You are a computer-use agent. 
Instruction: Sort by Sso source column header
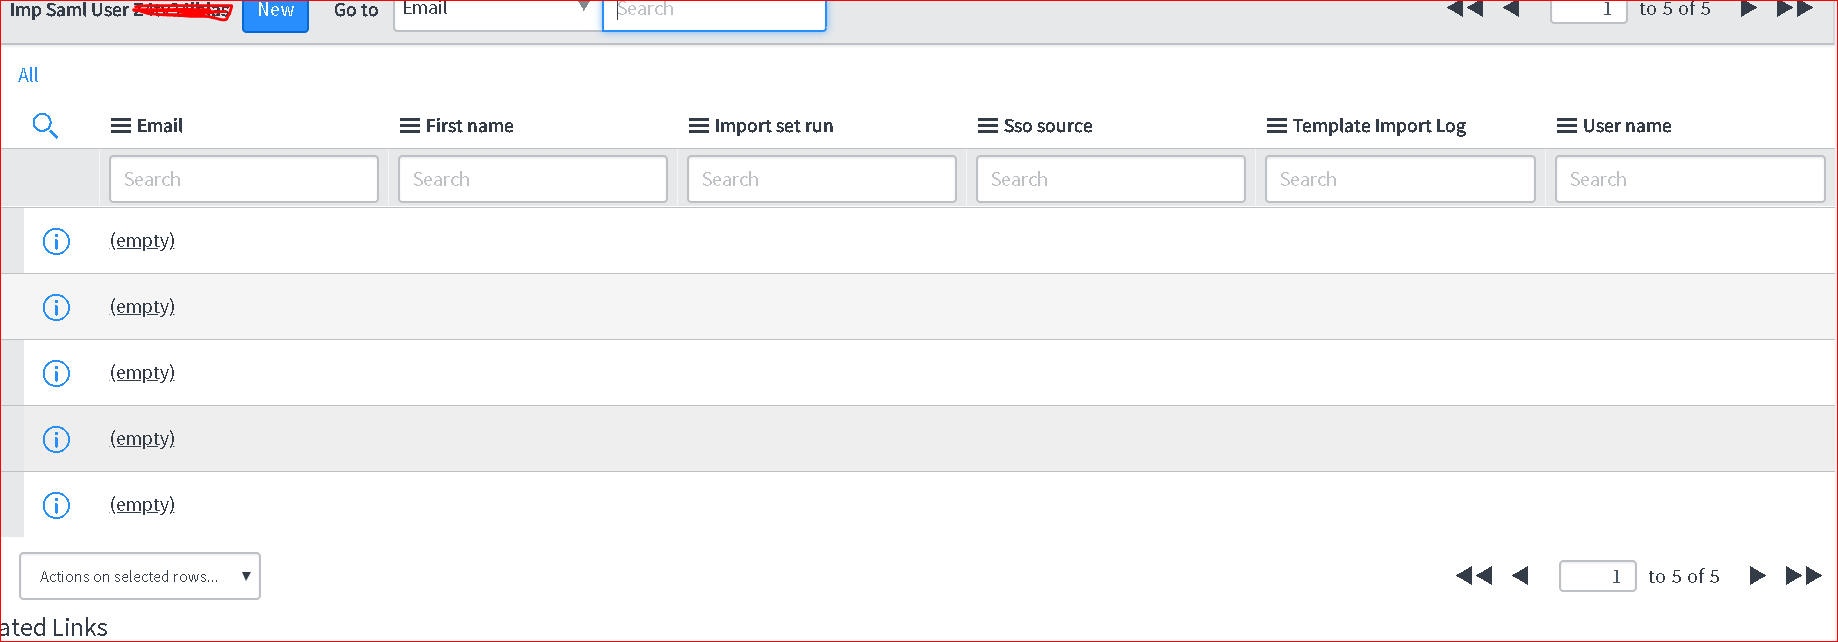click(1048, 126)
